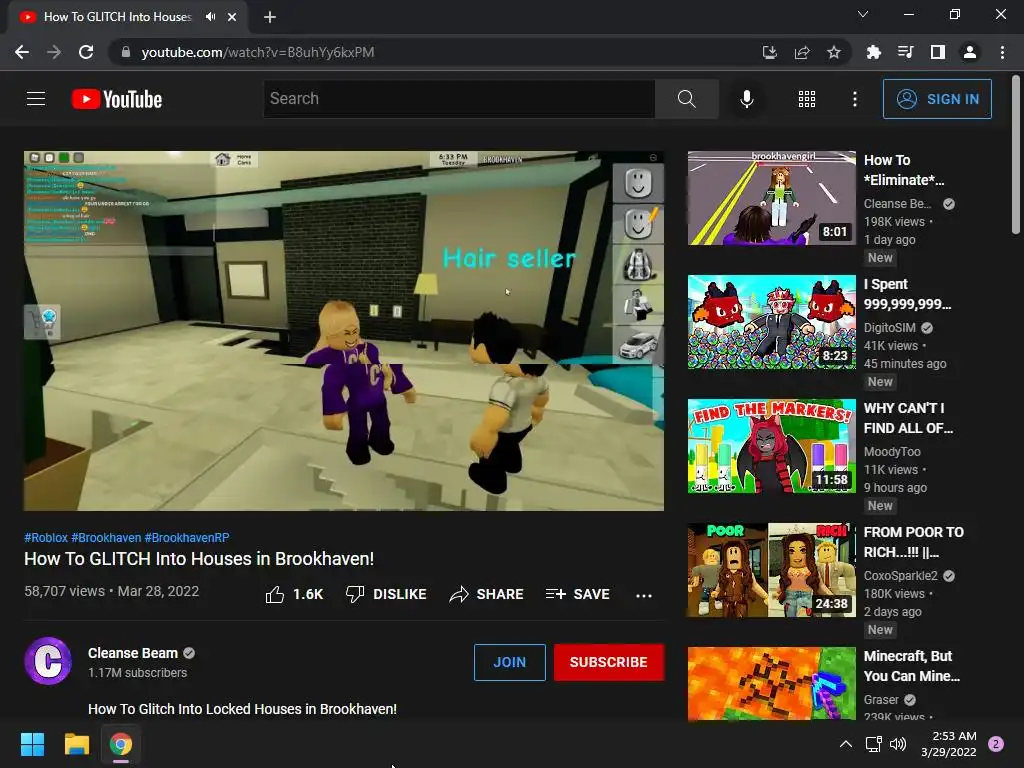Dislike the video

(387, 594)
